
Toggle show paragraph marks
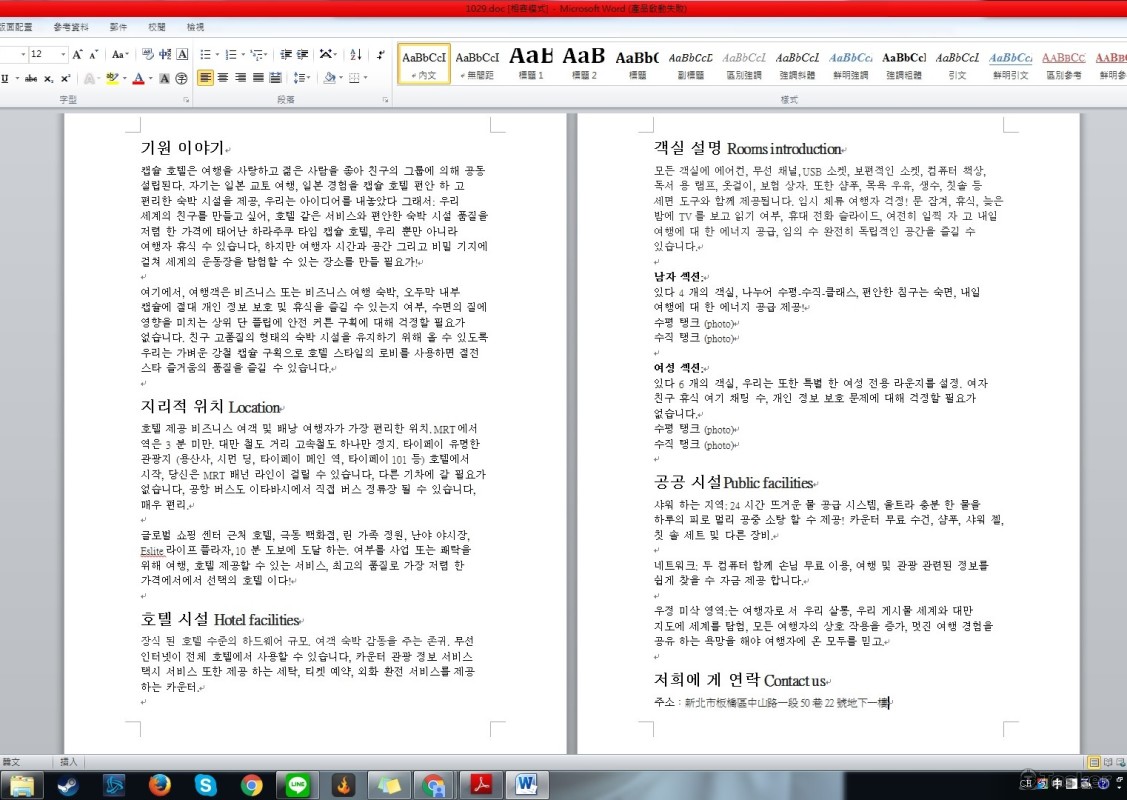[x=381, y=54]
